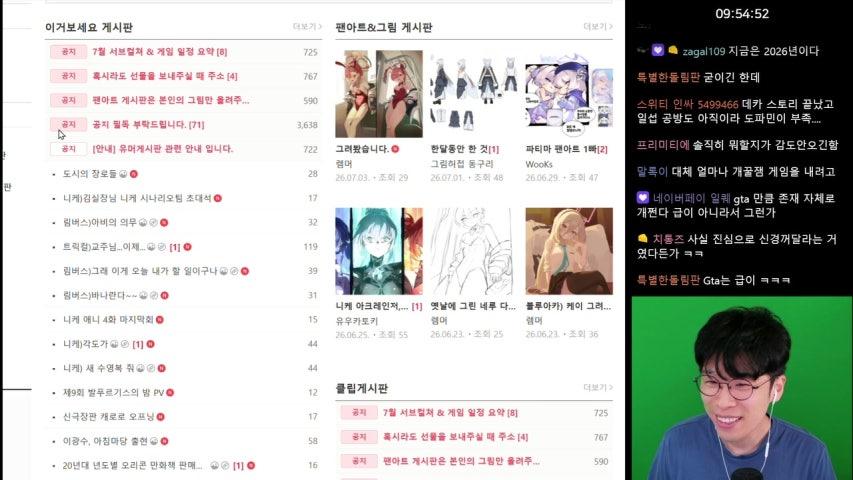Screen dimensions: 853x480
Task: Open notice 혹시라도 선물을 보내주실 때 주소 in 이거보세요 게시판
Action: (165, 76)
